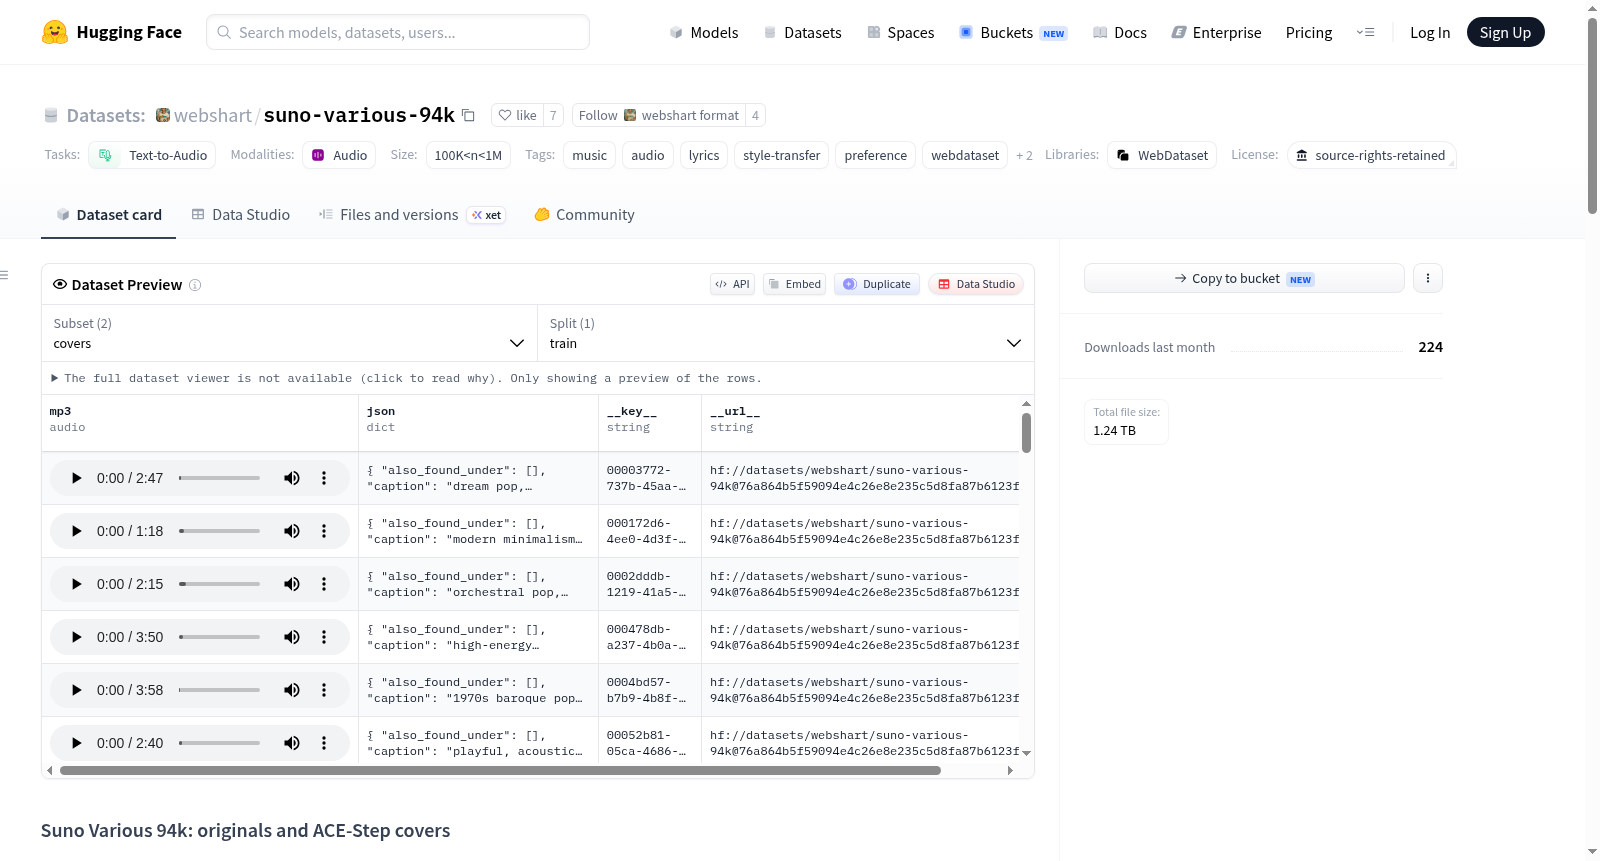Open the source-rights-retained license tag
Screen dimensions: 1600x861
tap(1371, 155)
